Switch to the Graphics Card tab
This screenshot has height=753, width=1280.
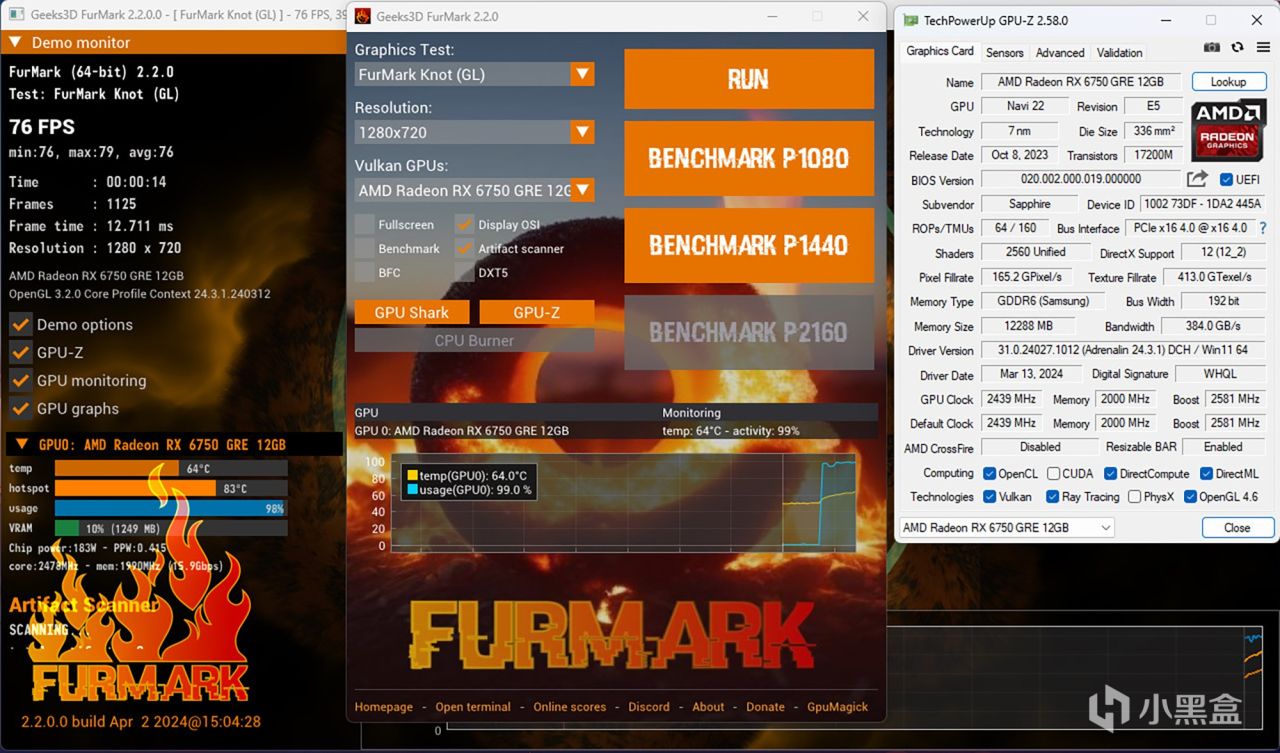click(939, 51)
